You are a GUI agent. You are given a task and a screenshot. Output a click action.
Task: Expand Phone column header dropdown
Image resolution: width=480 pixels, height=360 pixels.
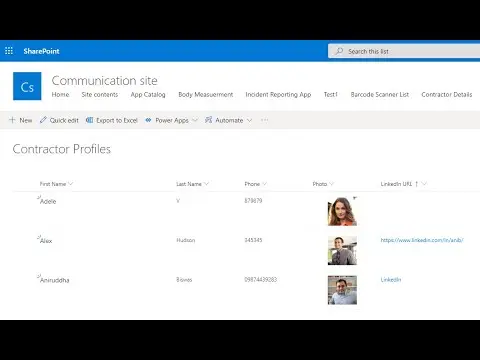point(264,184)
